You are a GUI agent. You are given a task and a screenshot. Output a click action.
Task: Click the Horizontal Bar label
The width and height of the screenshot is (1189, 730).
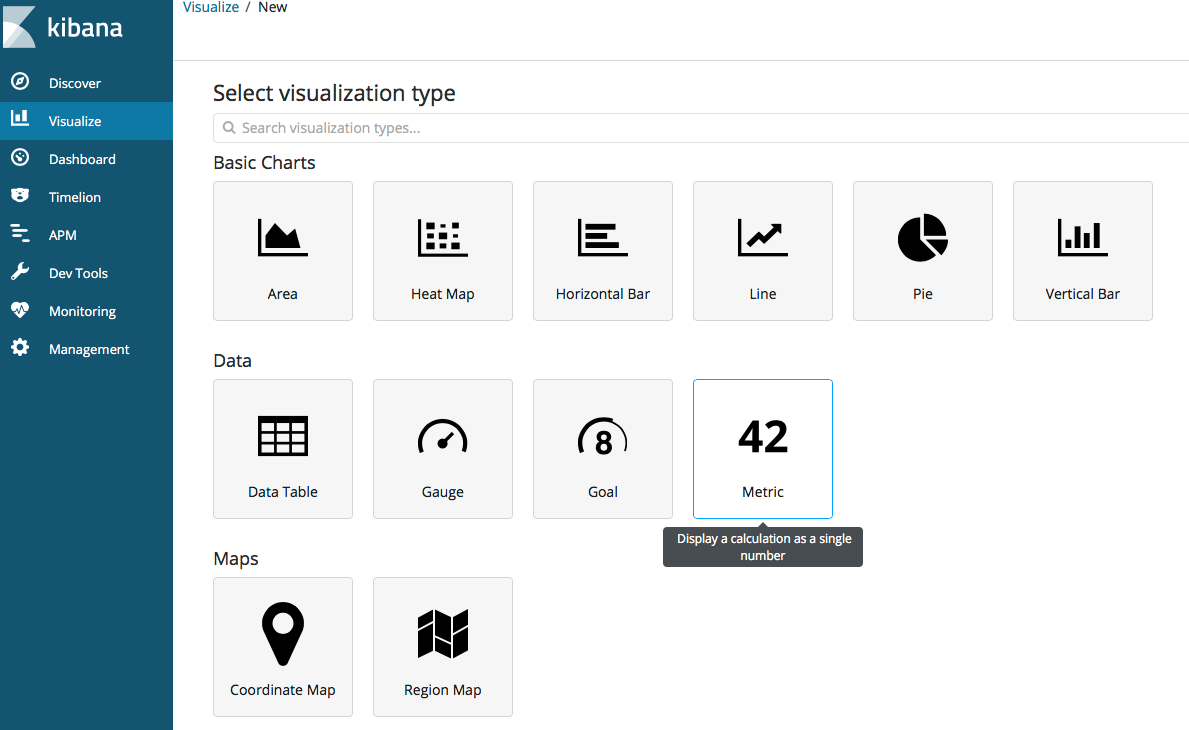(x=603, y=294)
